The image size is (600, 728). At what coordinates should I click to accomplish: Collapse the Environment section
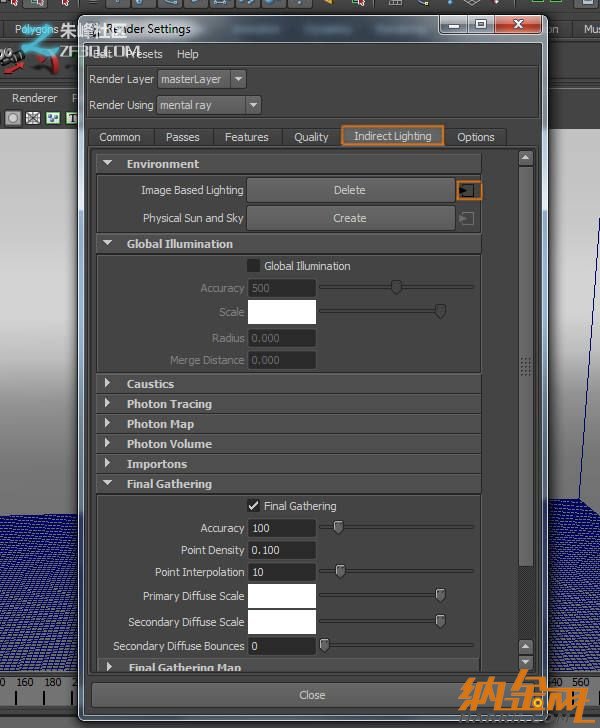click(x=108, y=164)
